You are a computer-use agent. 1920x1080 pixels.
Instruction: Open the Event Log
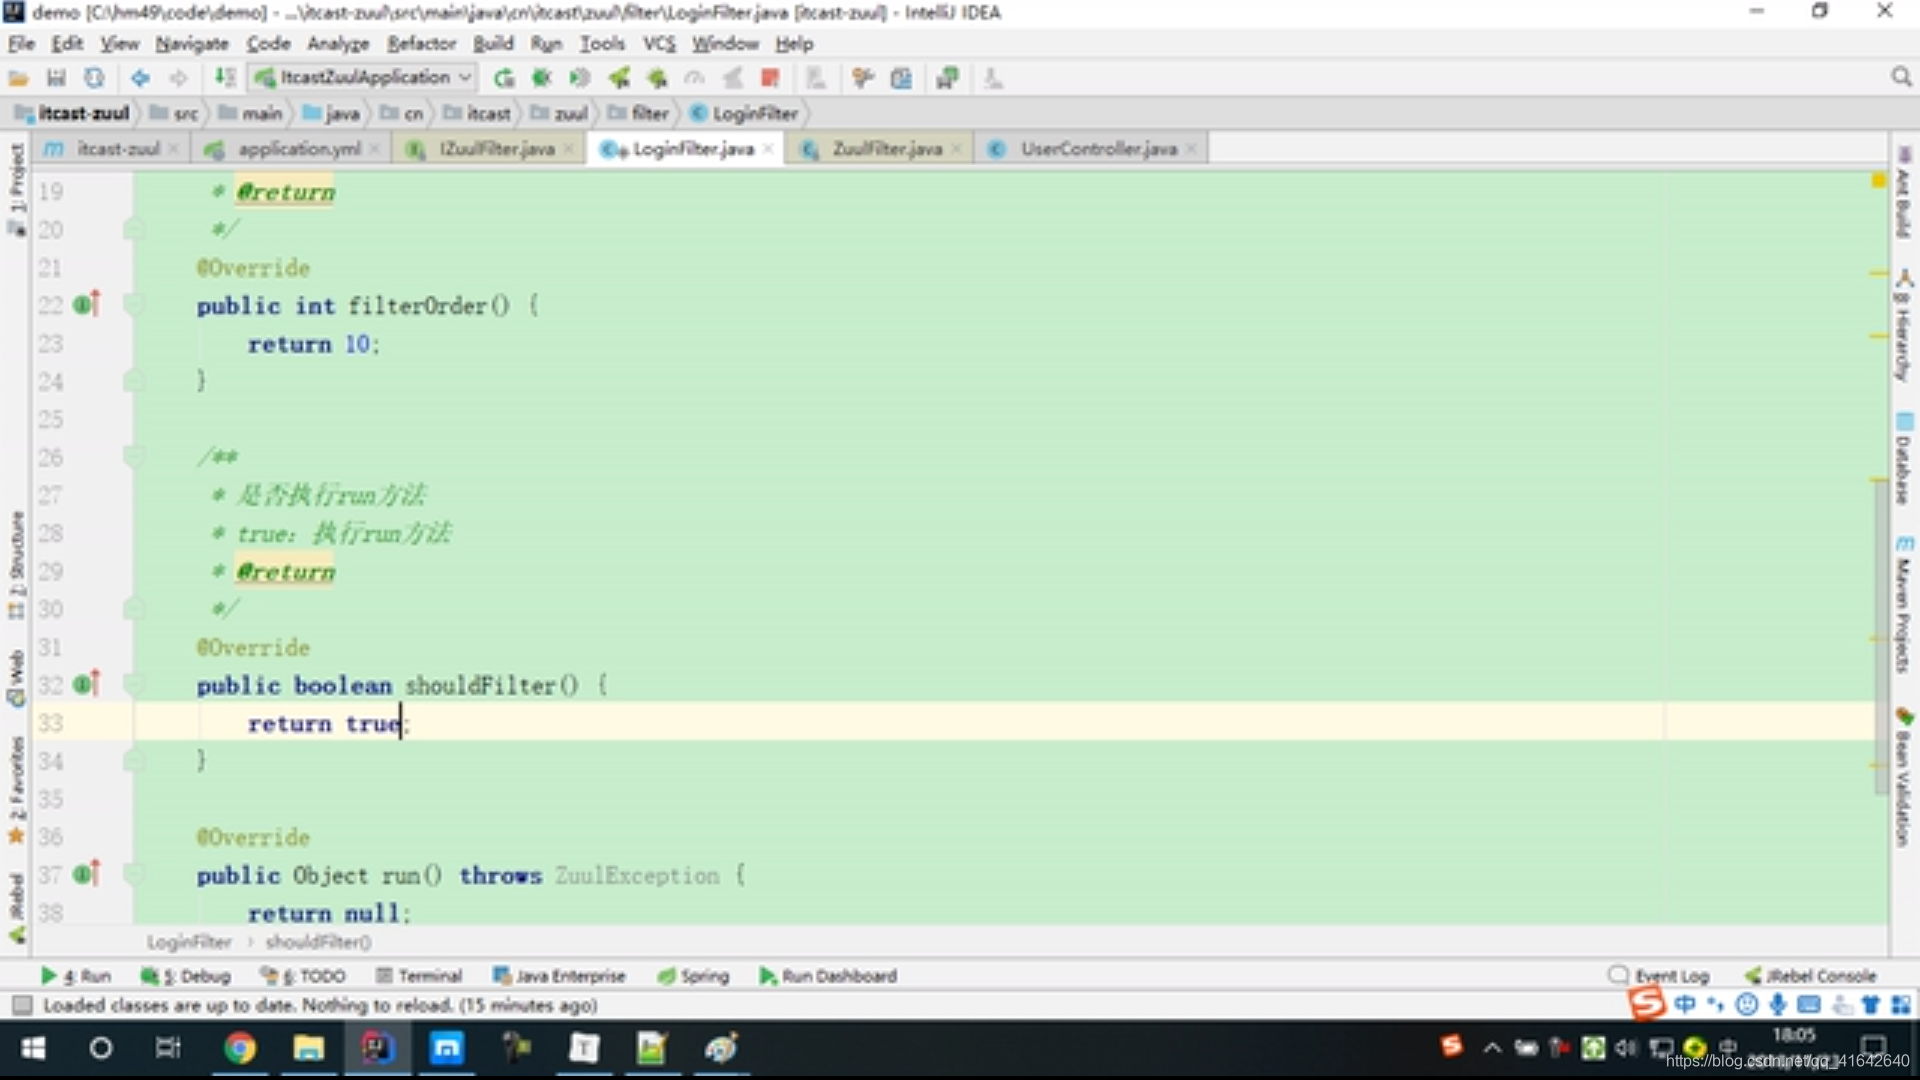(1659, 976)
